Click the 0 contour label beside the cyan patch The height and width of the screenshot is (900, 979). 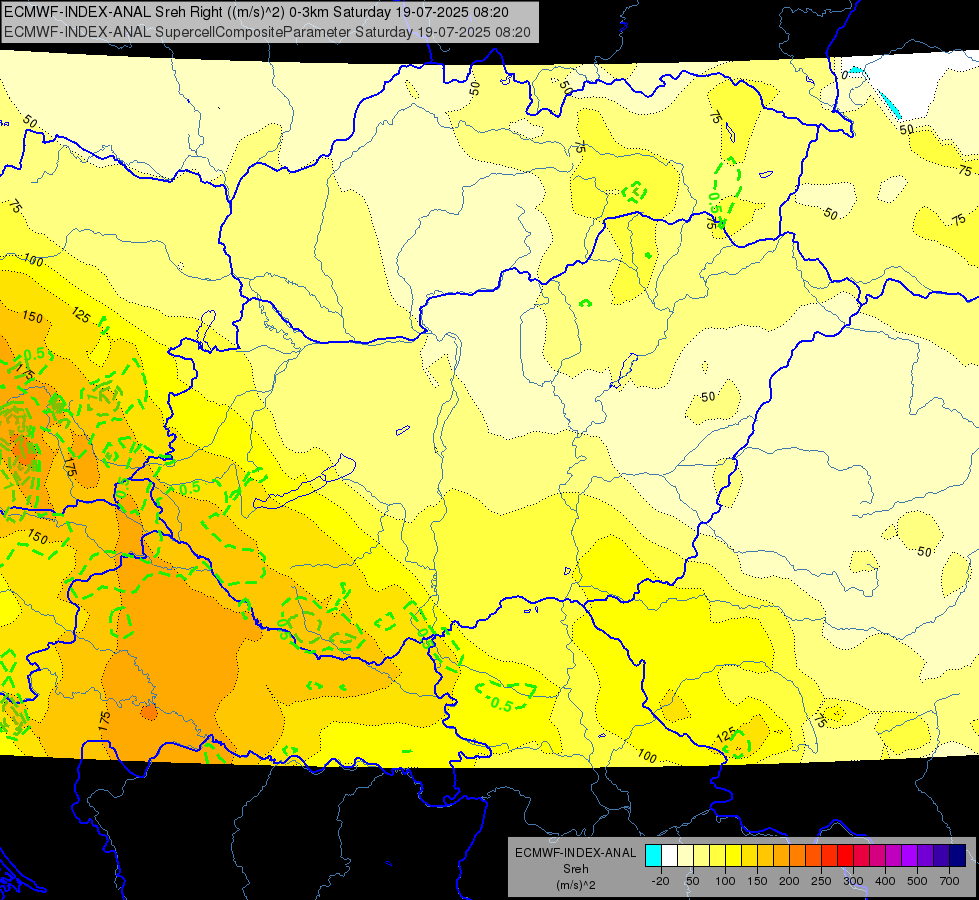coord(844,76)
